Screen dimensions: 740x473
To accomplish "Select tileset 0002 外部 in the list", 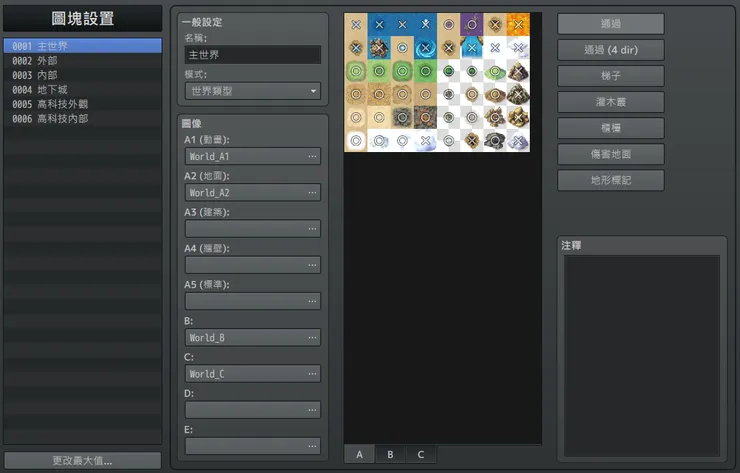I will coord(83,60).
